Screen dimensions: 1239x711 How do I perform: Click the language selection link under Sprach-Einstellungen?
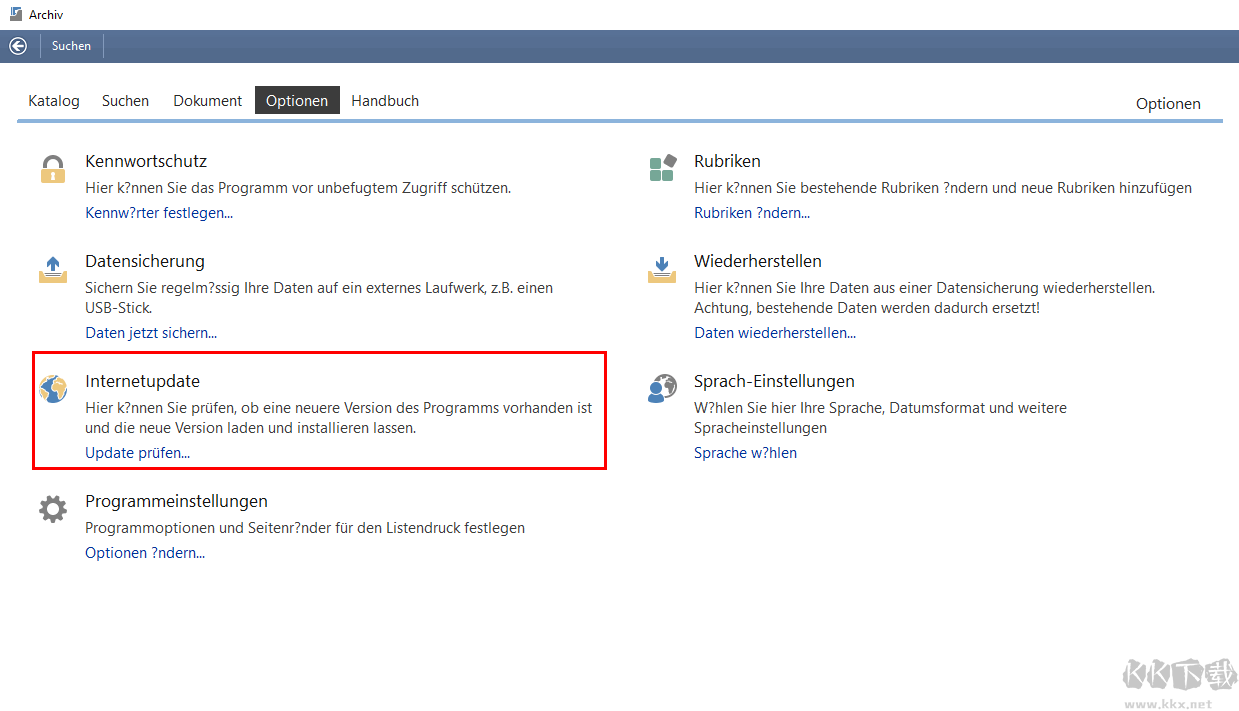point(745,453)
